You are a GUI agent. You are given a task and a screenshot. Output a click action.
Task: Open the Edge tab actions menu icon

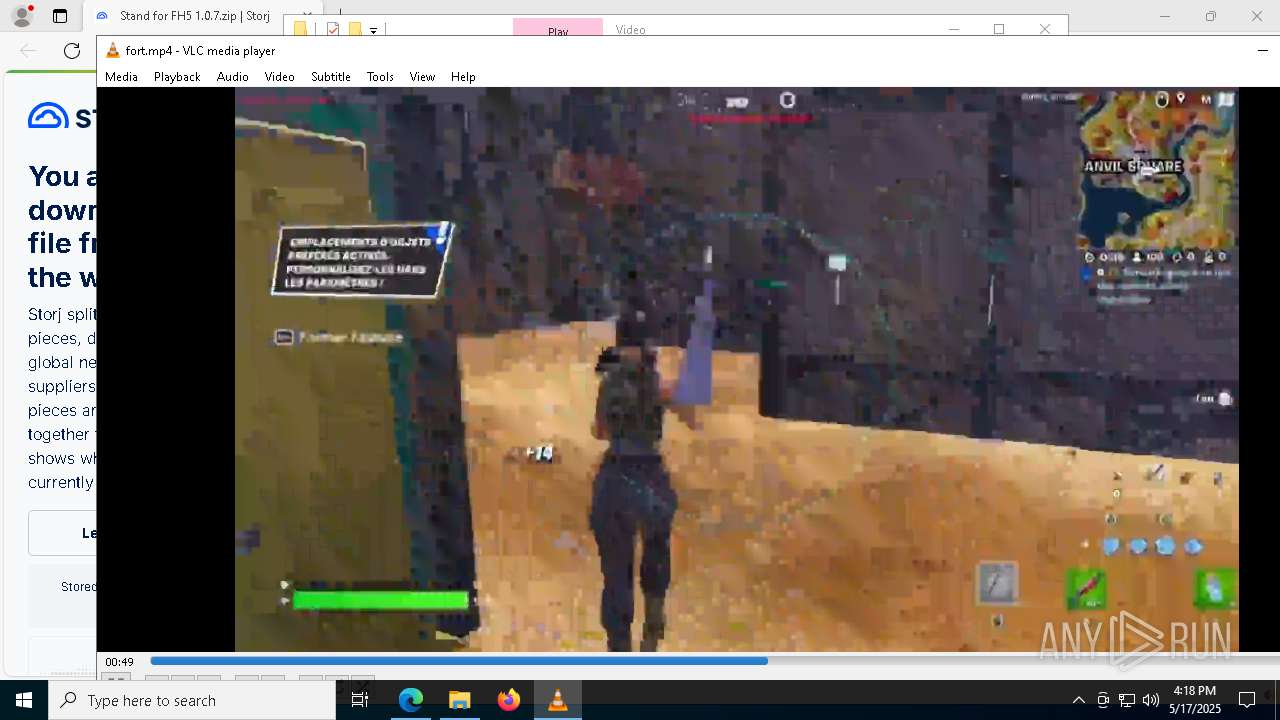tap(60, 16)
